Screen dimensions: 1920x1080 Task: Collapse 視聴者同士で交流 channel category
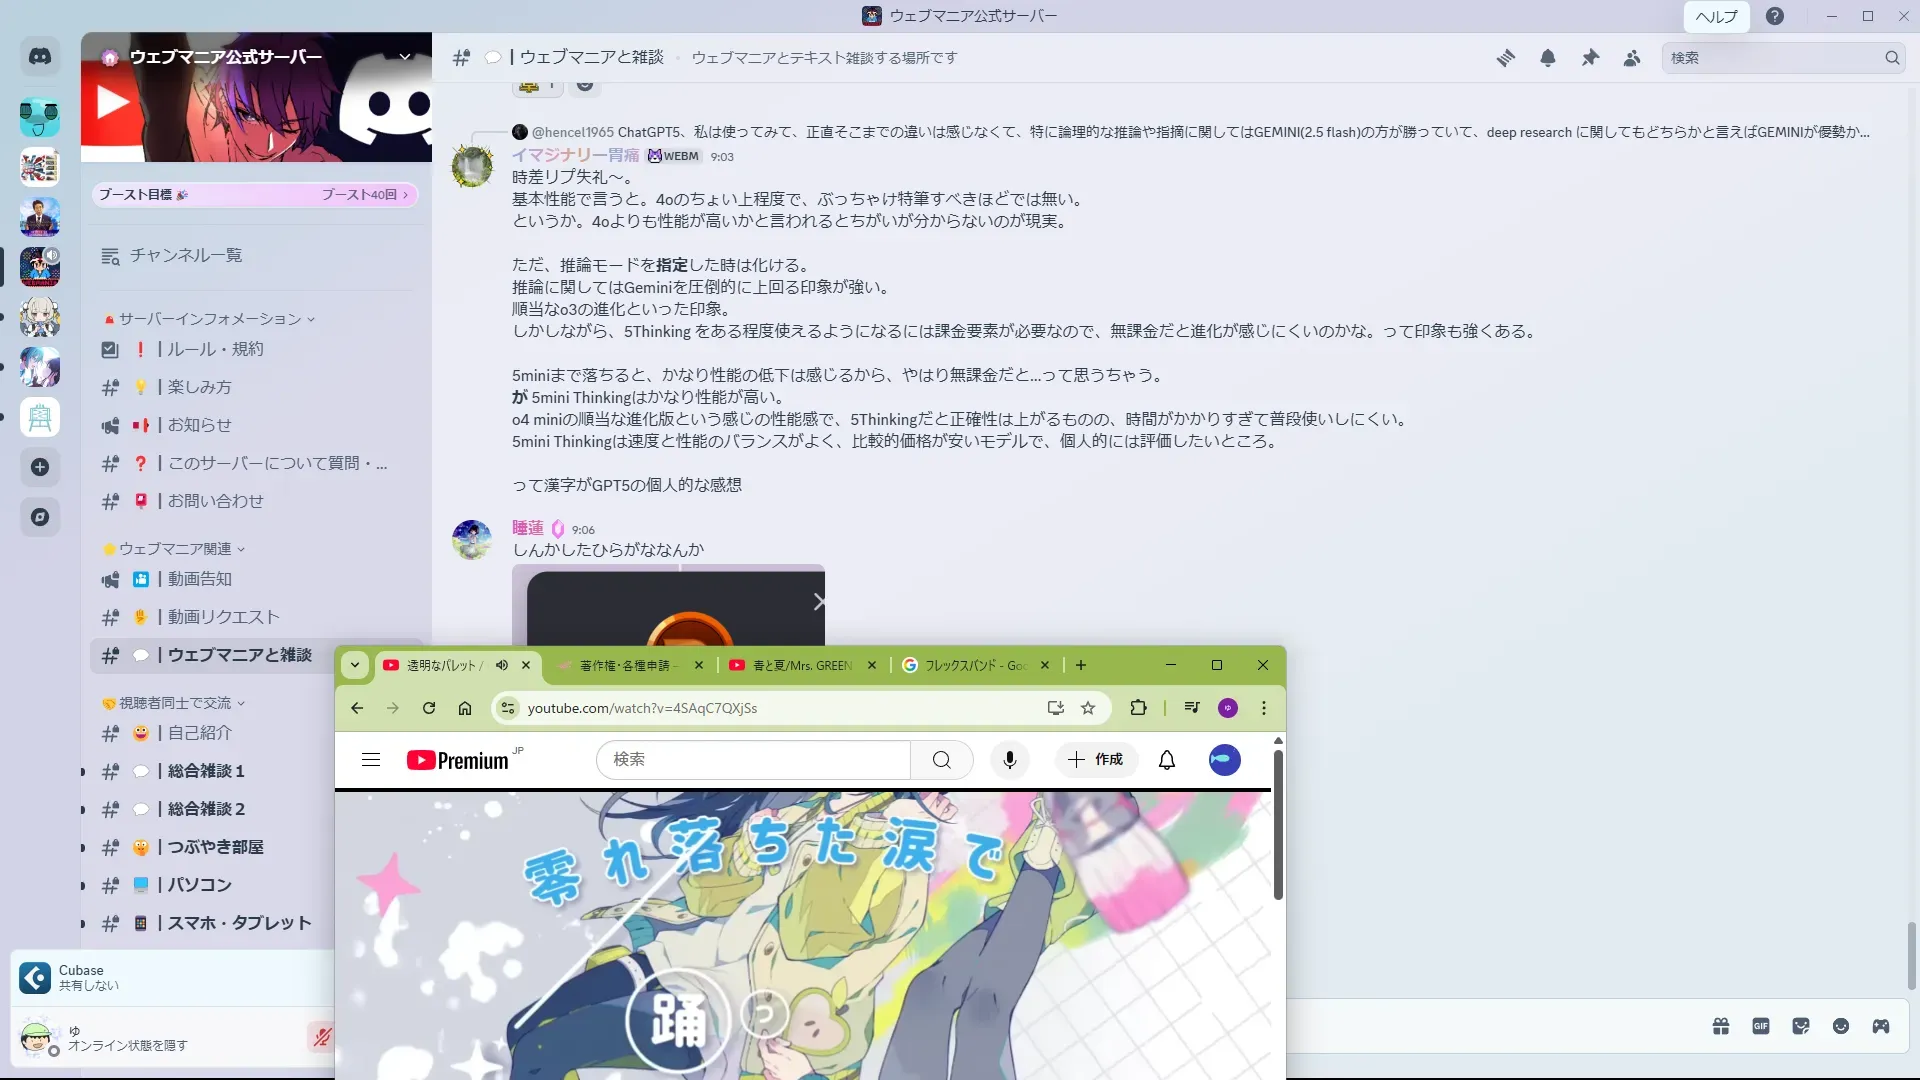(x=175, y=703)
